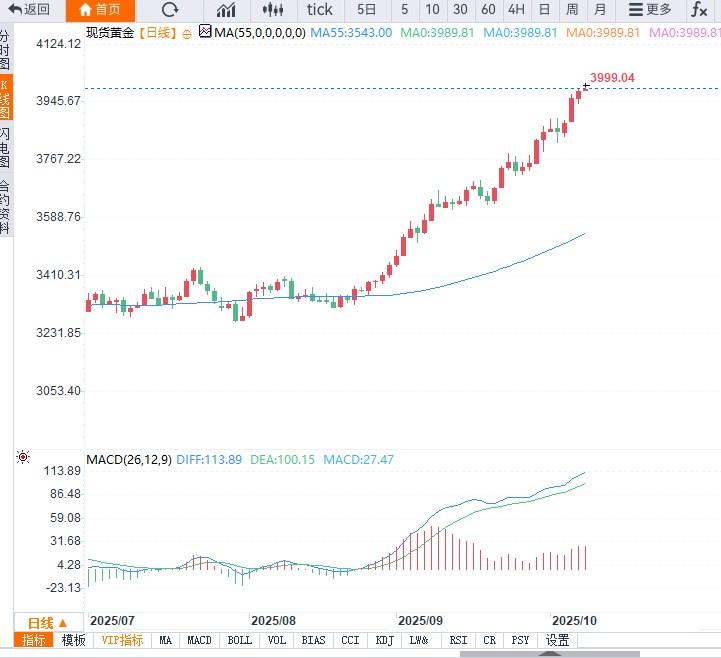The image size is (721, 658).
Task: Switch to the line chart icon view
Action: click(226, 10)
